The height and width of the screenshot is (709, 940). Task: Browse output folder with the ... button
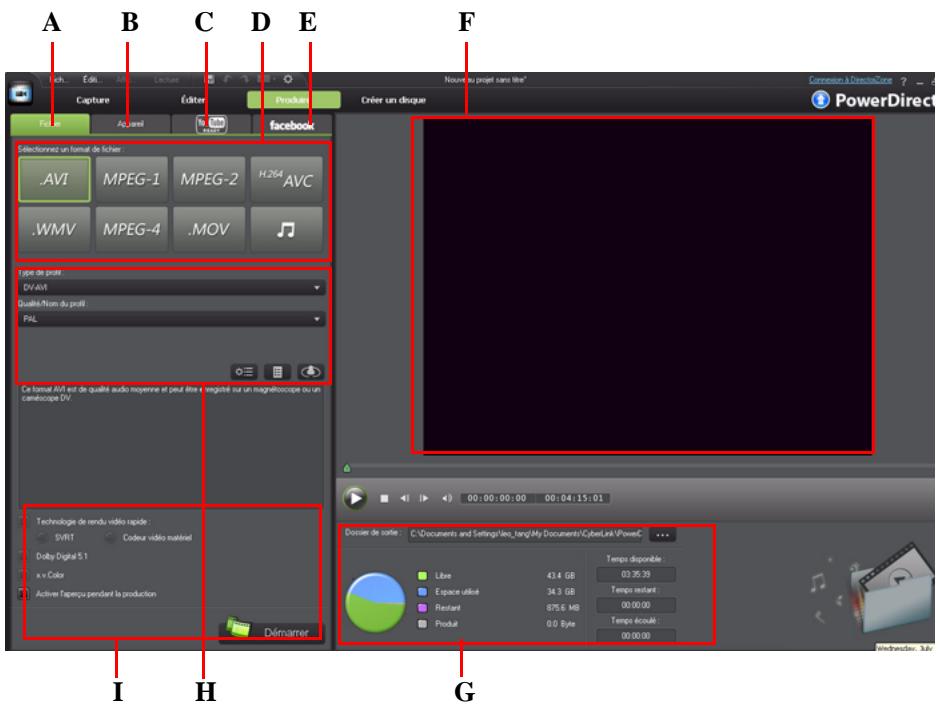tap(662, 534)
